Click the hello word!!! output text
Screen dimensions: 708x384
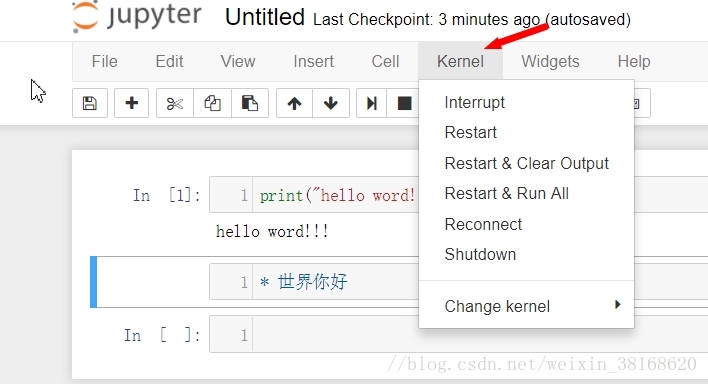point(272,231)
